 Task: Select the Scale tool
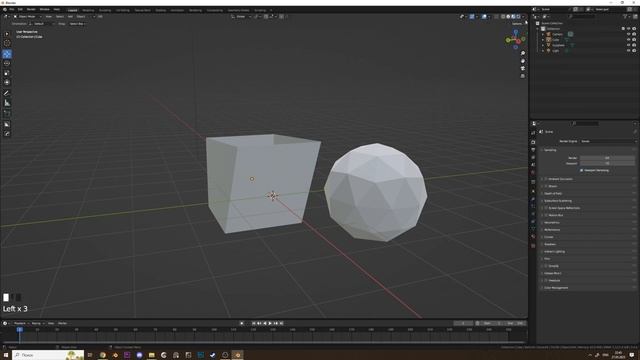click(x=7, y=73)
